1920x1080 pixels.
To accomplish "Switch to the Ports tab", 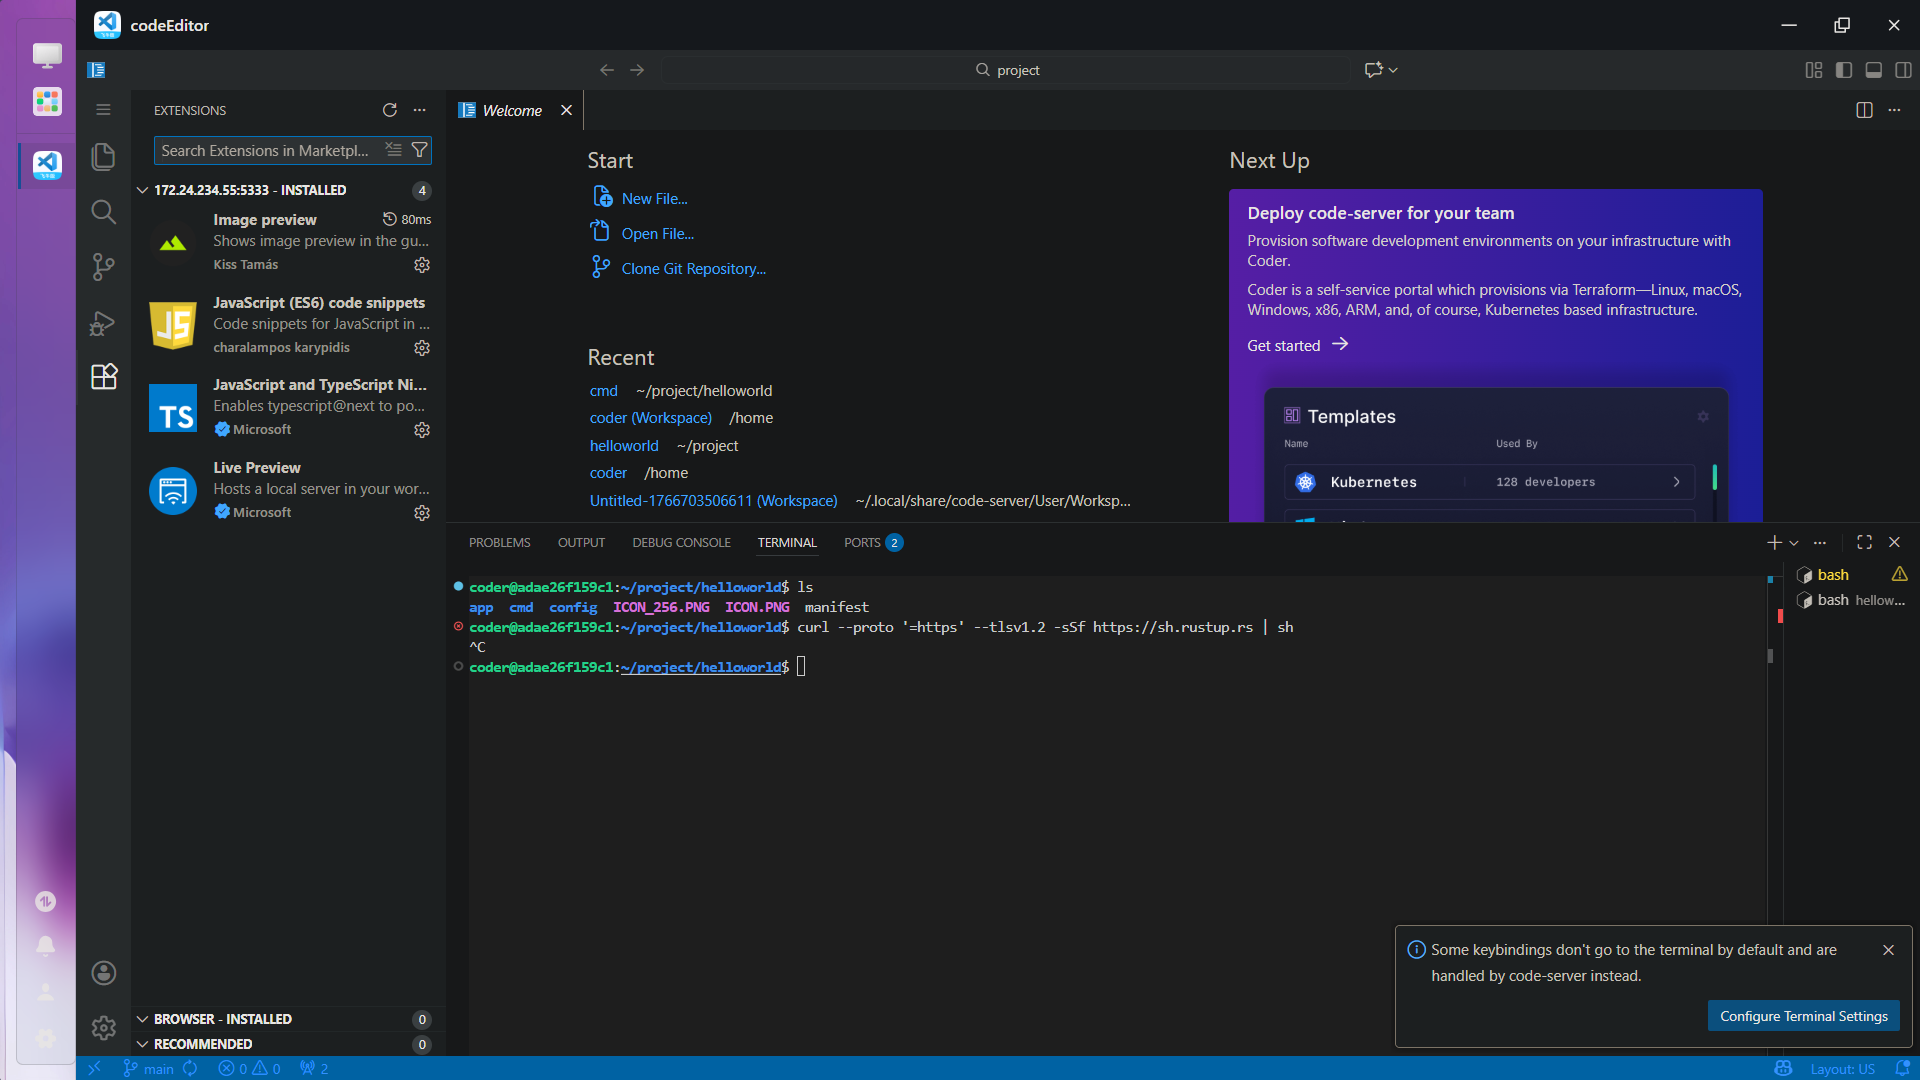I will [x=862, y=543].
